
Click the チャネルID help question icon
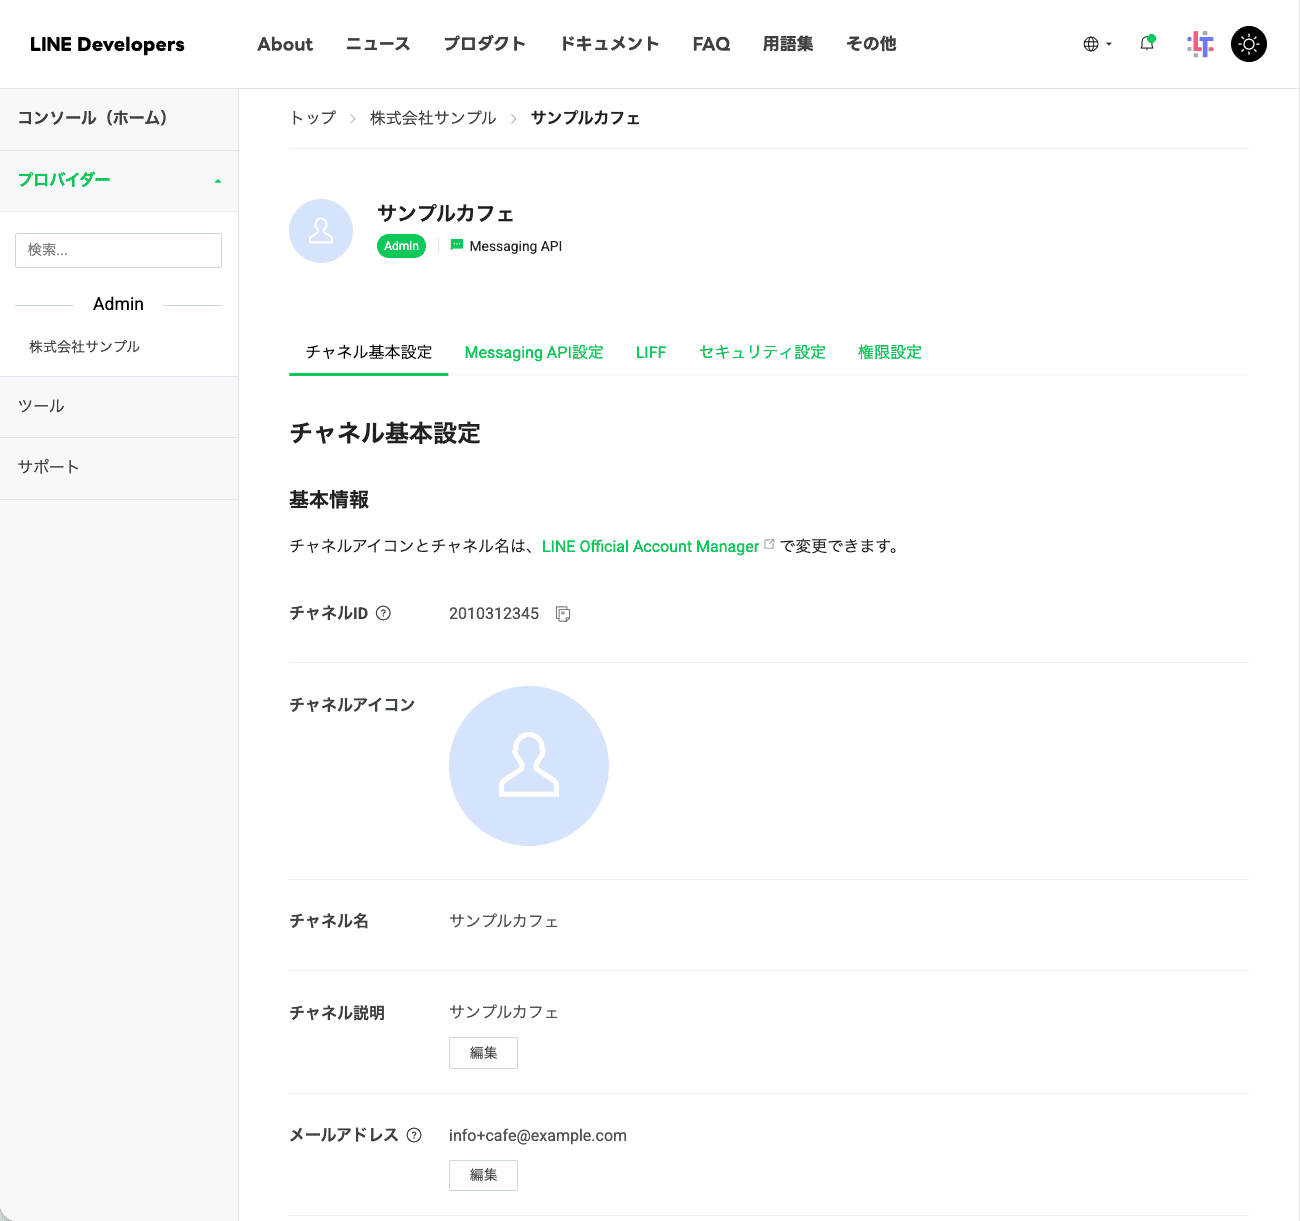(x=383, y=613)
